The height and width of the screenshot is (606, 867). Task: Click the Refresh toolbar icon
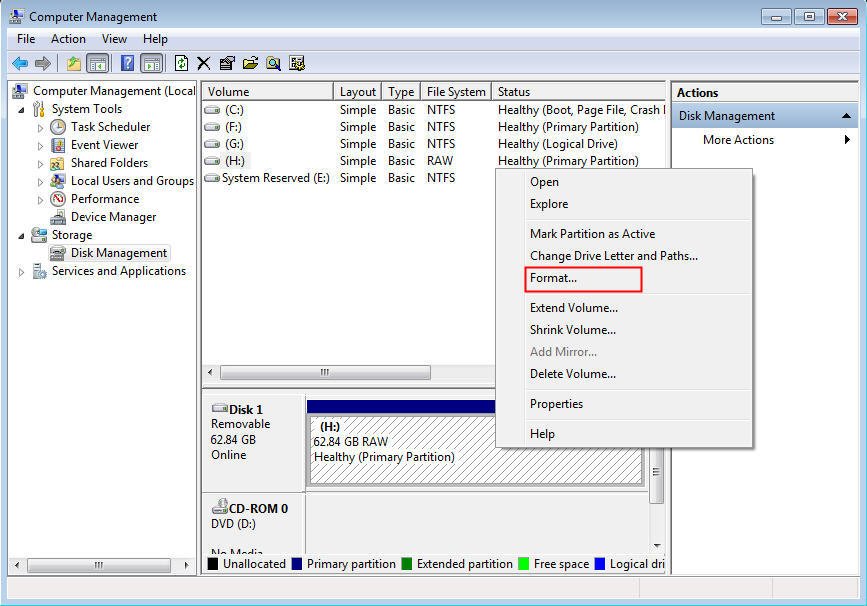click(181, 64)
